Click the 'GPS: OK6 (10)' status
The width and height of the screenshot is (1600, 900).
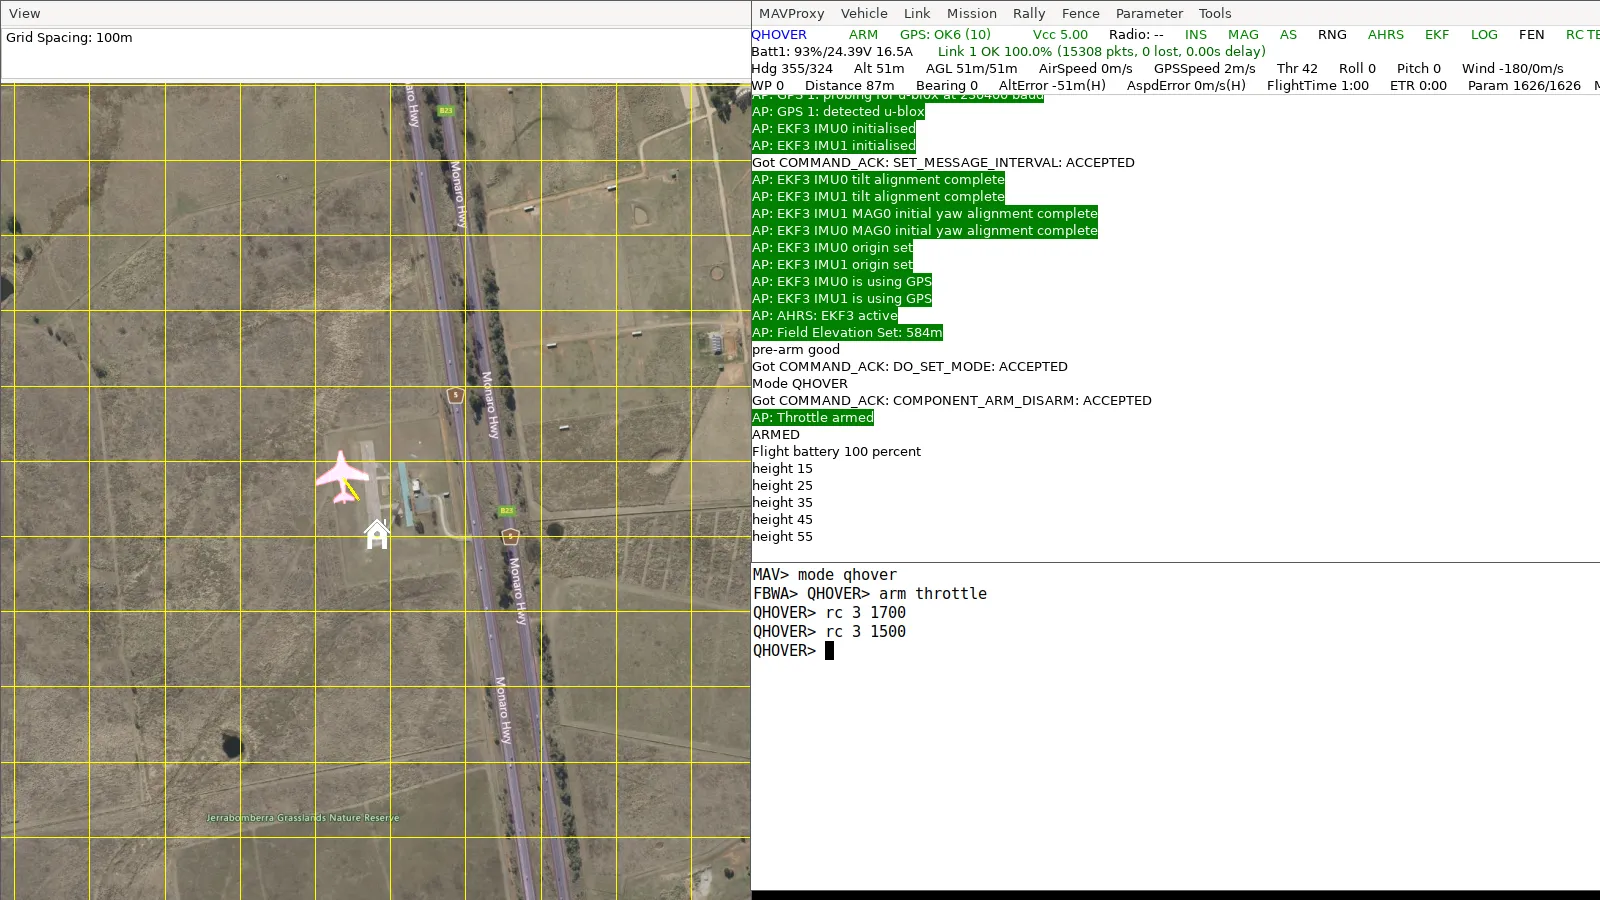[x=945, y=34]
